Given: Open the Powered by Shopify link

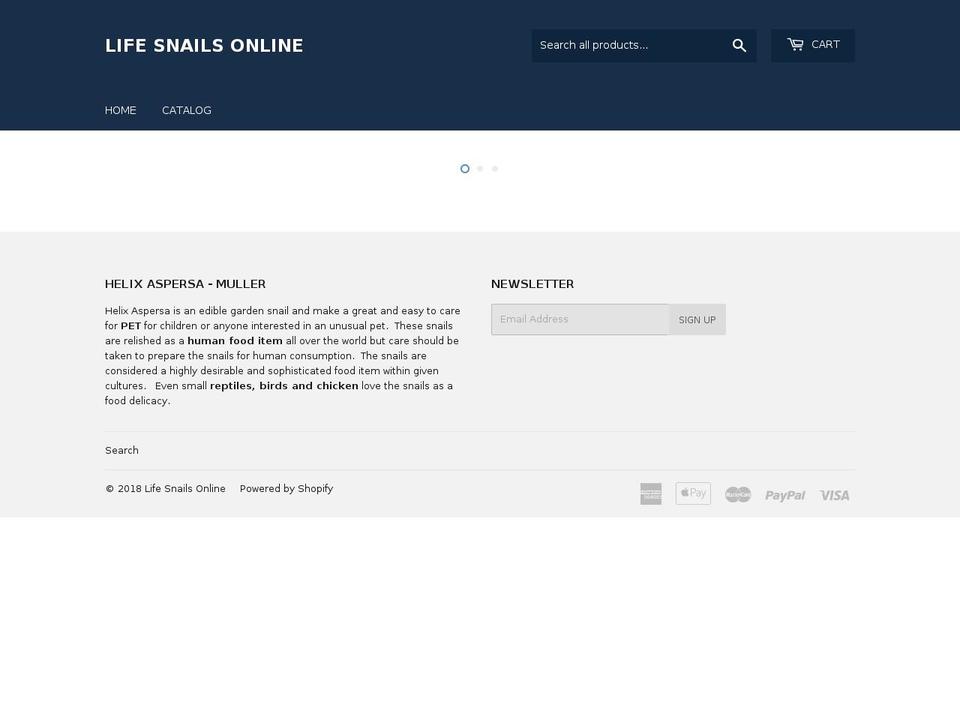Looking at the screenshot, I should tap(287, 489).
